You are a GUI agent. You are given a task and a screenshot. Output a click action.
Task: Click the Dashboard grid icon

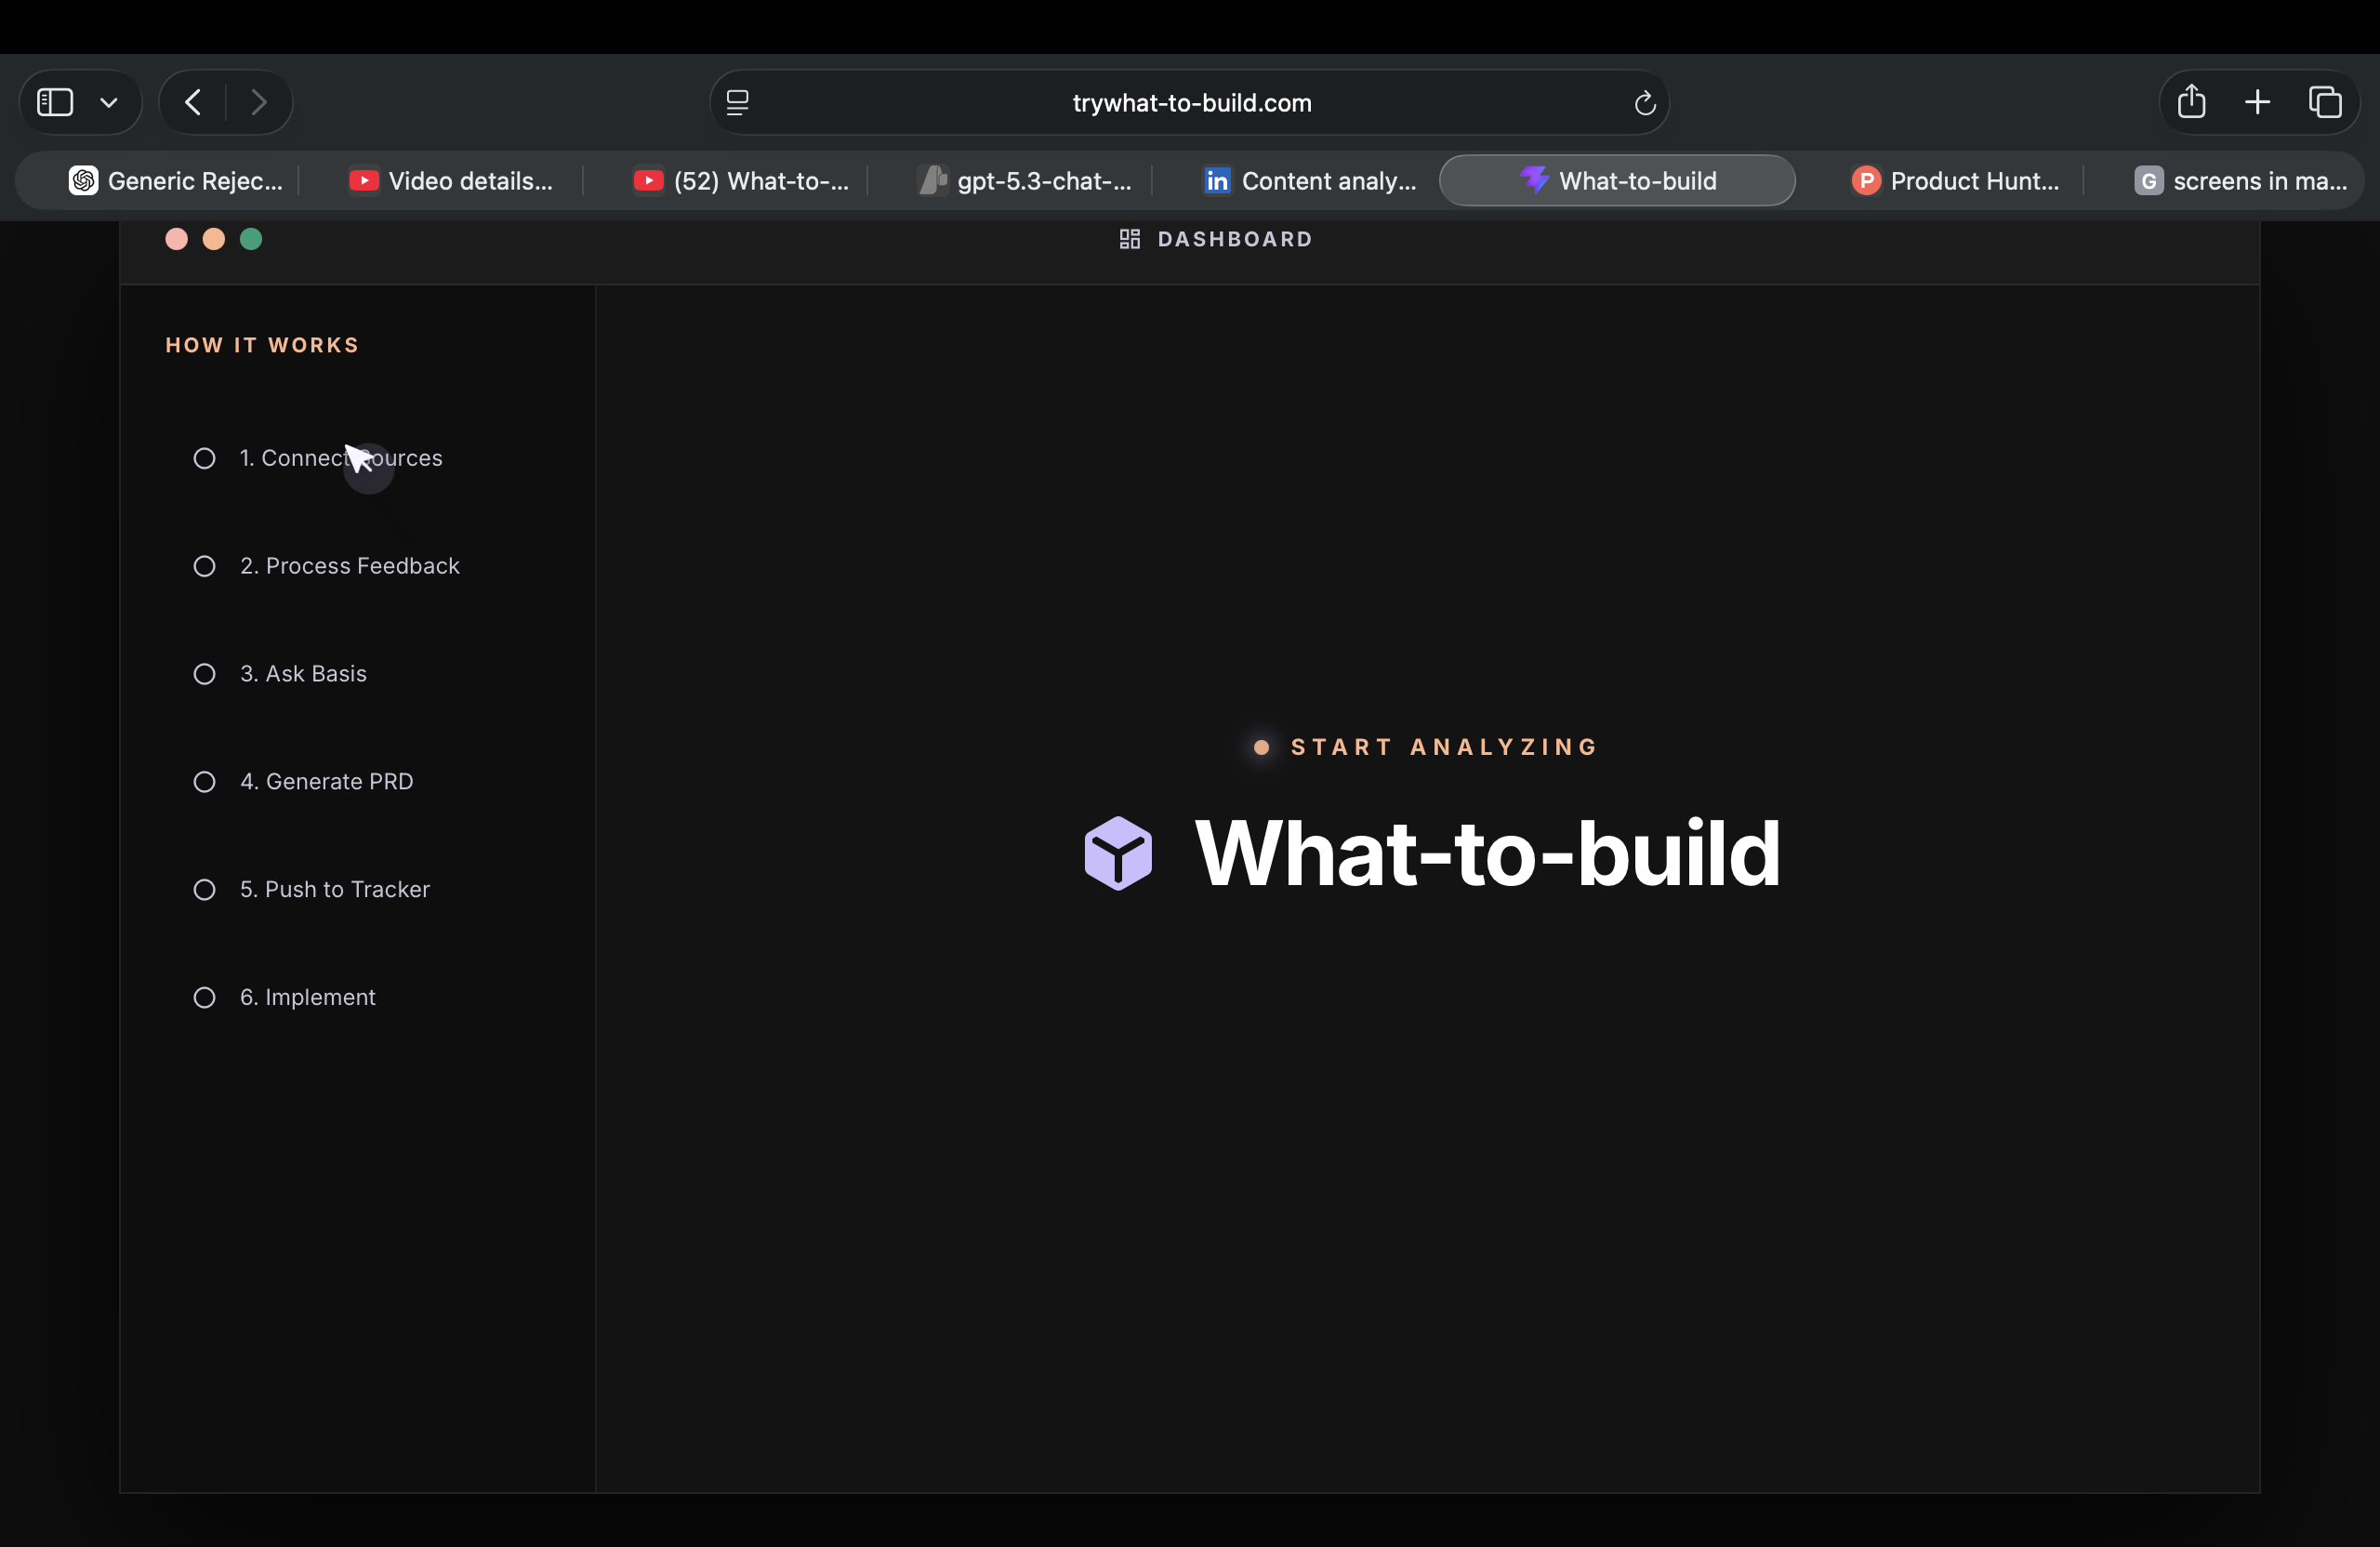point(1129,238)
